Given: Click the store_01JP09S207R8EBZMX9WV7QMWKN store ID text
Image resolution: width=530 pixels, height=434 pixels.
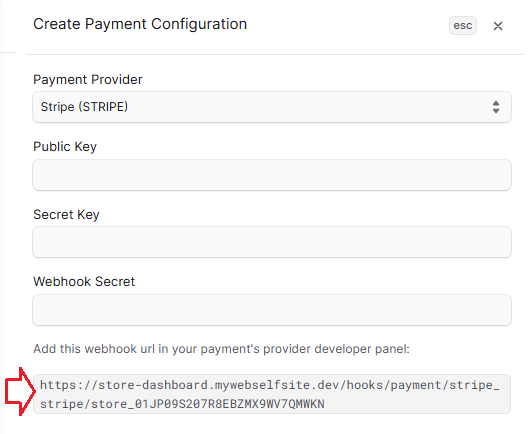Looking at the screenshot, I should coord(208,404).
